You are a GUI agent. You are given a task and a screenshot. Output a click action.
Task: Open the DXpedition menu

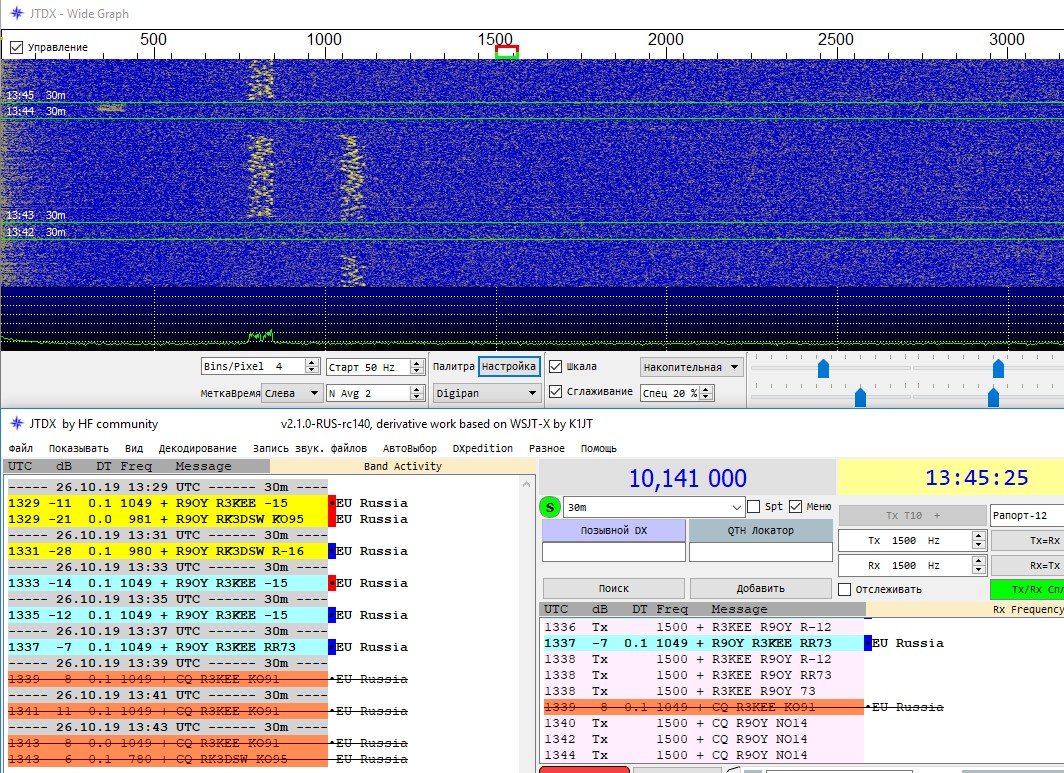point(482,448)
